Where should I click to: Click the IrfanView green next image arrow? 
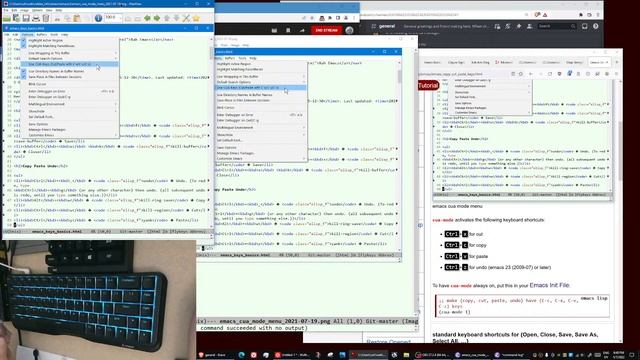click(157, 18)
